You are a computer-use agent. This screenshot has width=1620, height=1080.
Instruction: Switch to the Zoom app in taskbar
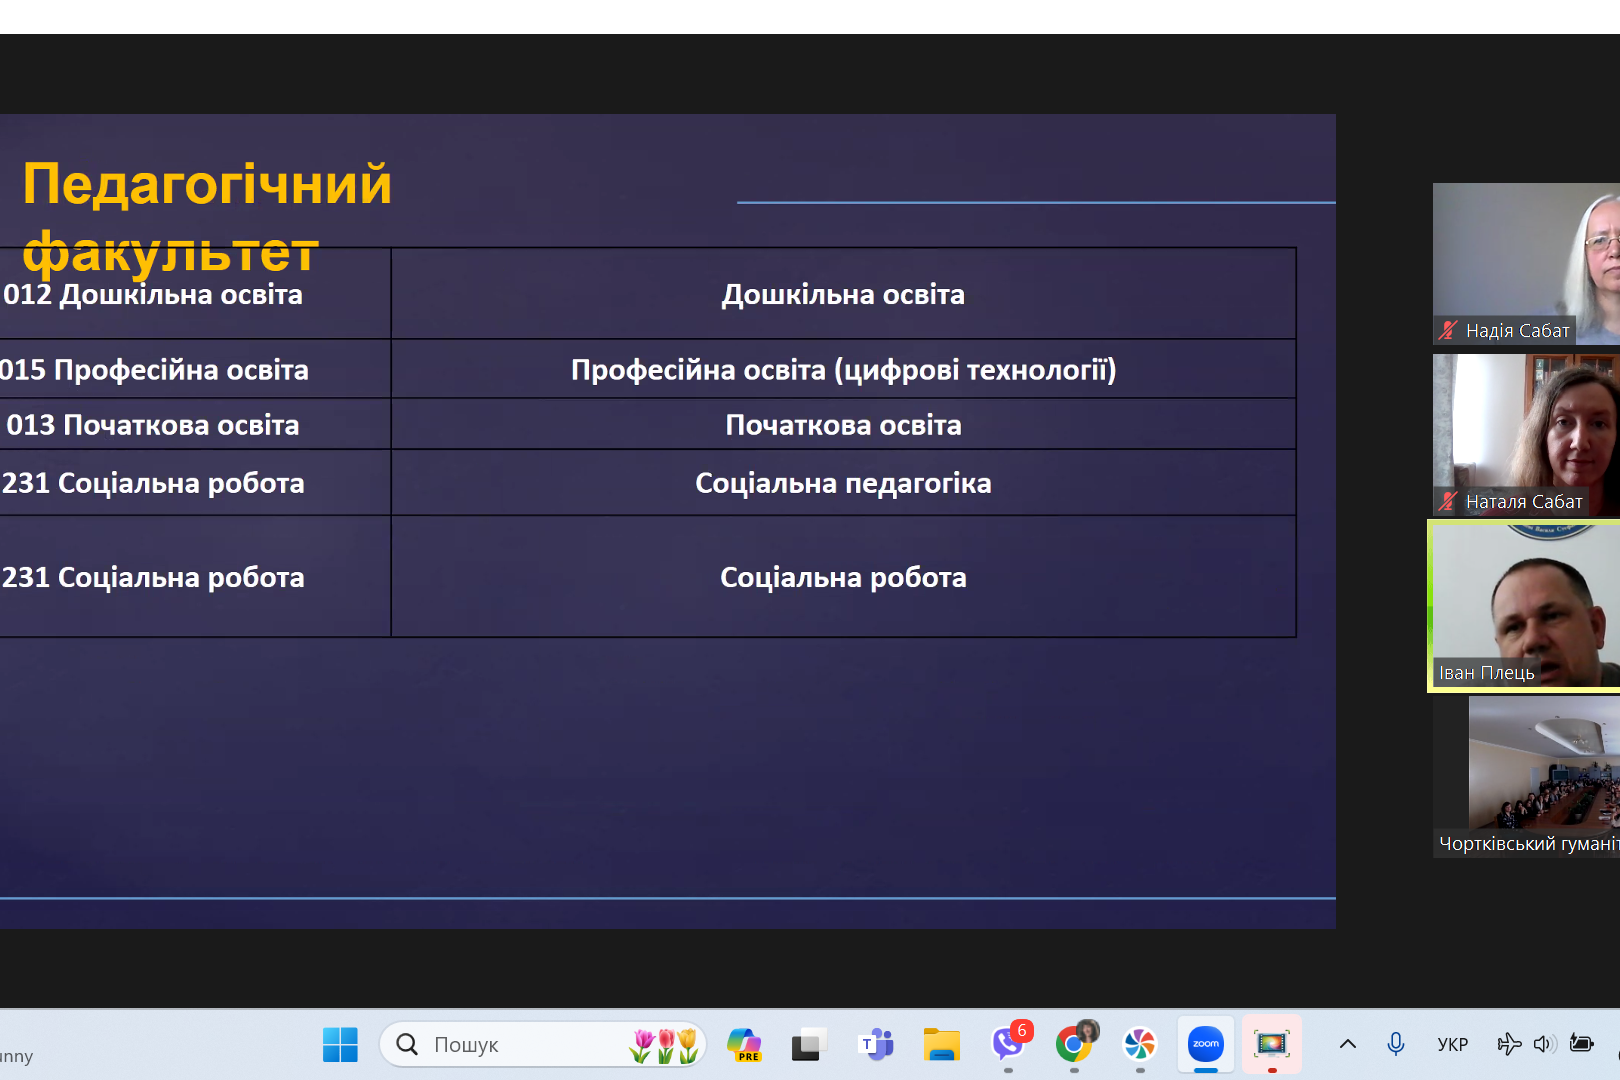pos(1206,1045)
